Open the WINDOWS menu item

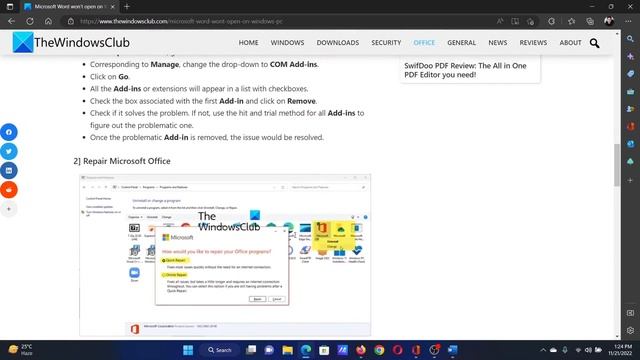(287, 42)
